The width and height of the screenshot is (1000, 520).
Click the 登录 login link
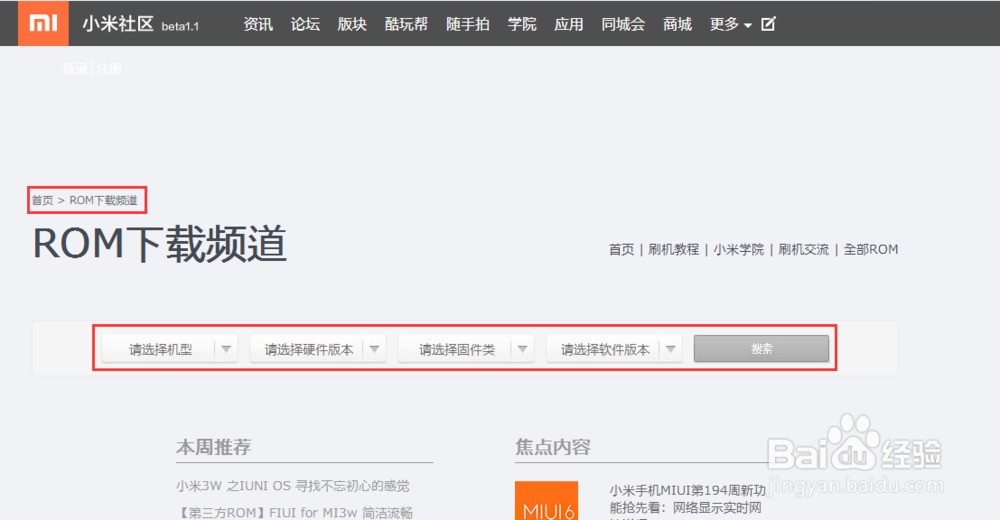tap(75, 69)
